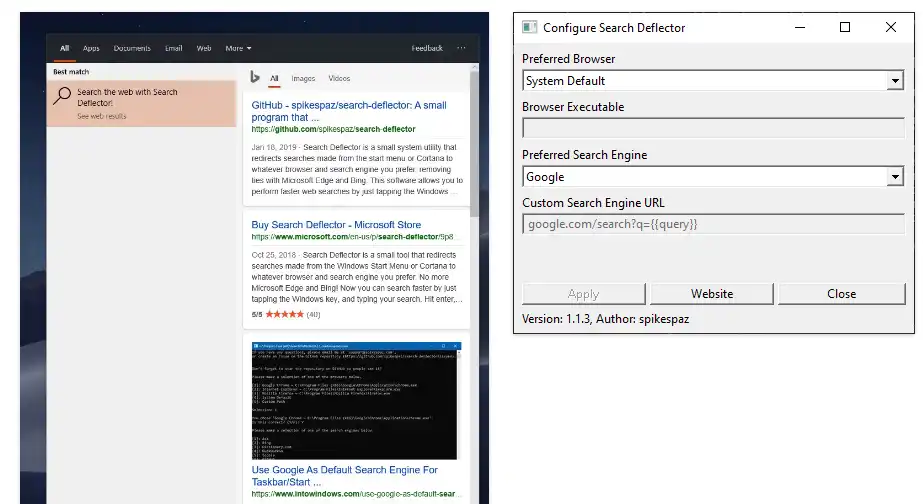Open the GitHub spikespaz/search-deflector result link
This screenshot has width=923, height=504.
(x=349, y=111)
